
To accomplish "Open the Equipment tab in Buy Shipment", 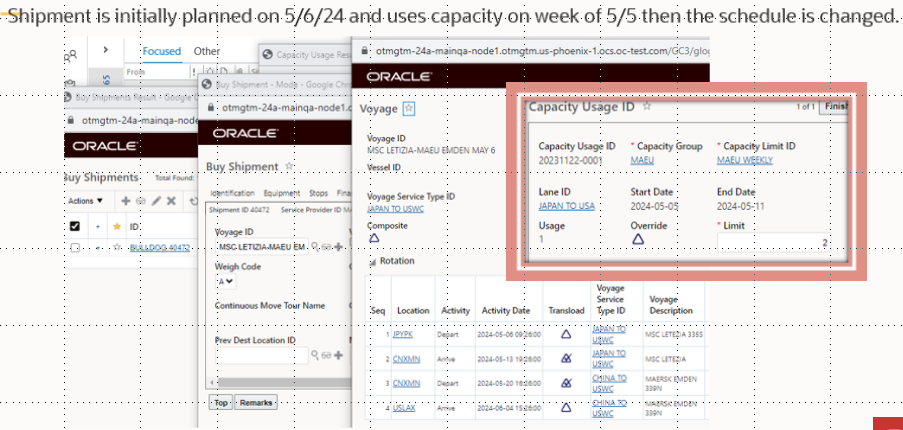I will click(282, 193).
